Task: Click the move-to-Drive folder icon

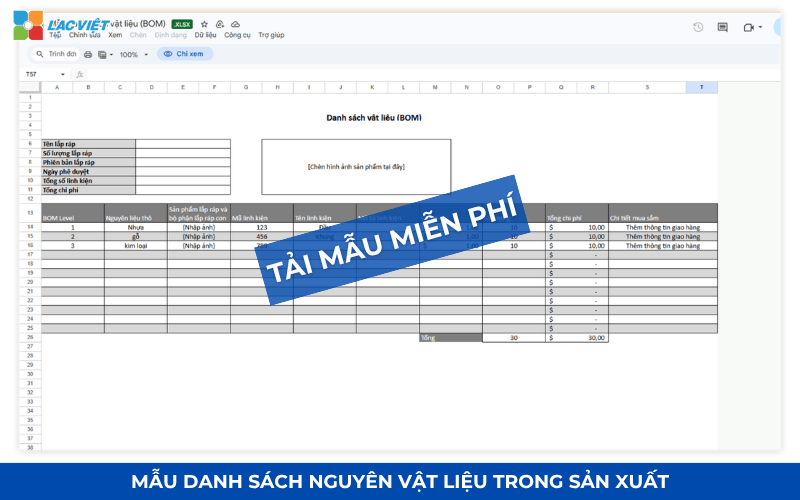Action: [220, 24]
